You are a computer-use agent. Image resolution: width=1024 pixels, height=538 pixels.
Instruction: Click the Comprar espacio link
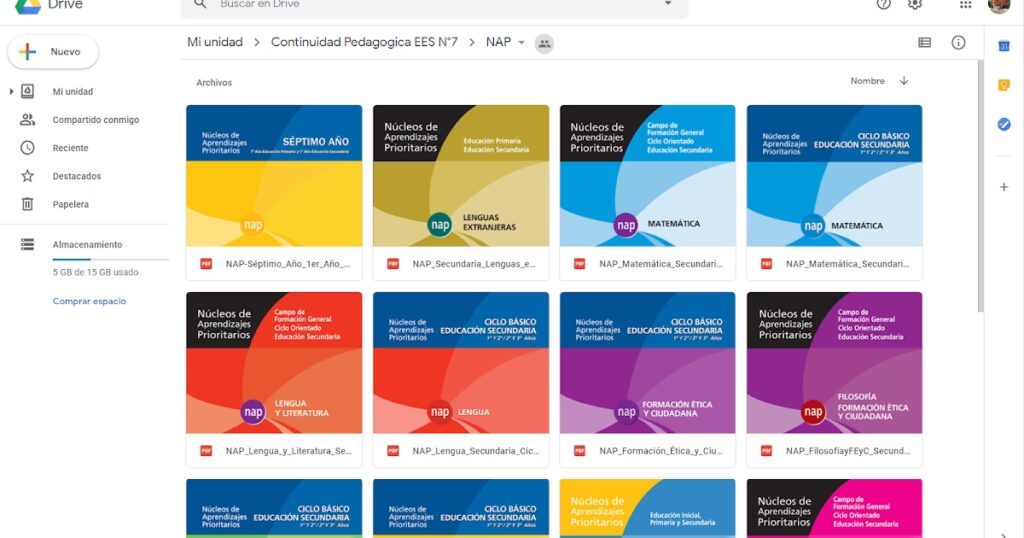point(89,301)
